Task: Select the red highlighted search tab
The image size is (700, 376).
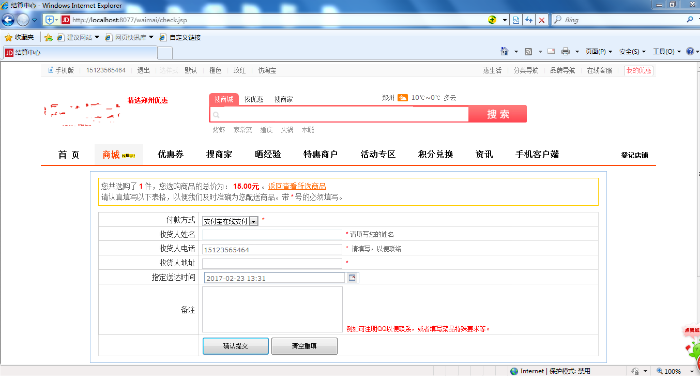Action: [224, 99]
